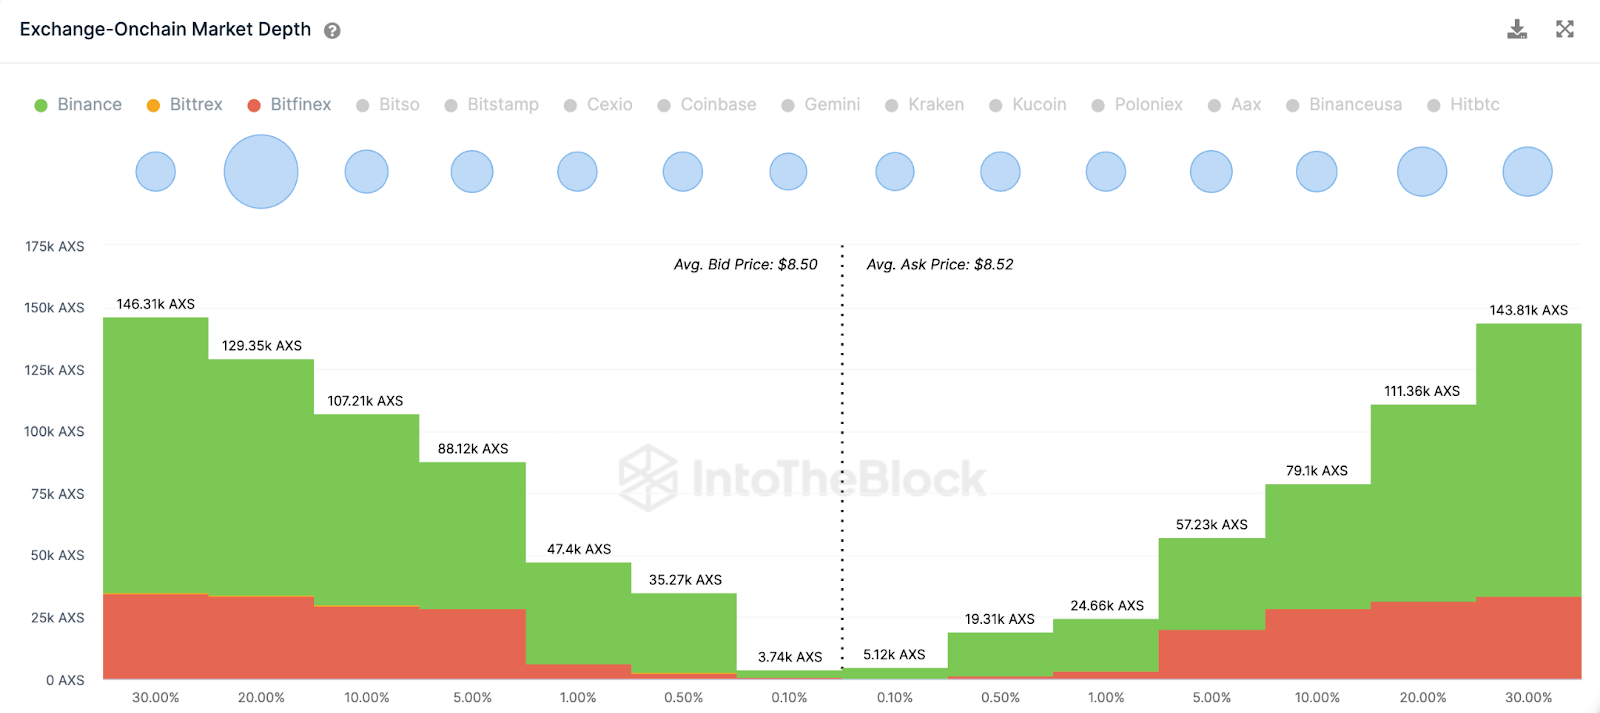
Task: Toggle Bittrex series in legend
Action: click(185, 105)
